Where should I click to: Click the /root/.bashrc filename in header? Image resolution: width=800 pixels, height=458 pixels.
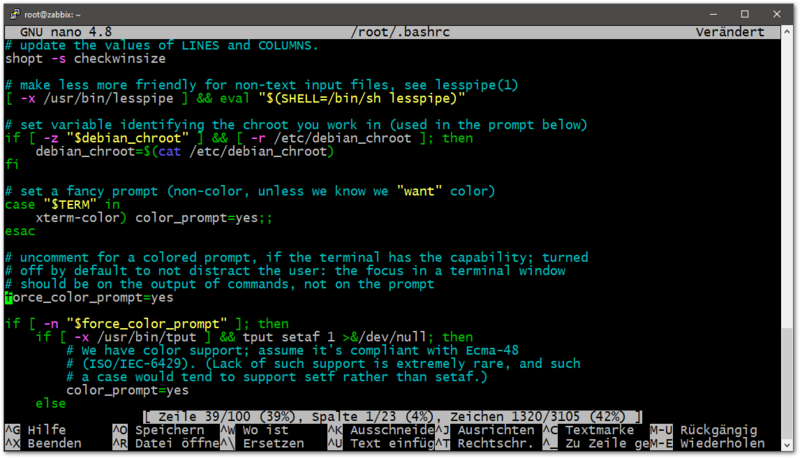click(398, 32)
